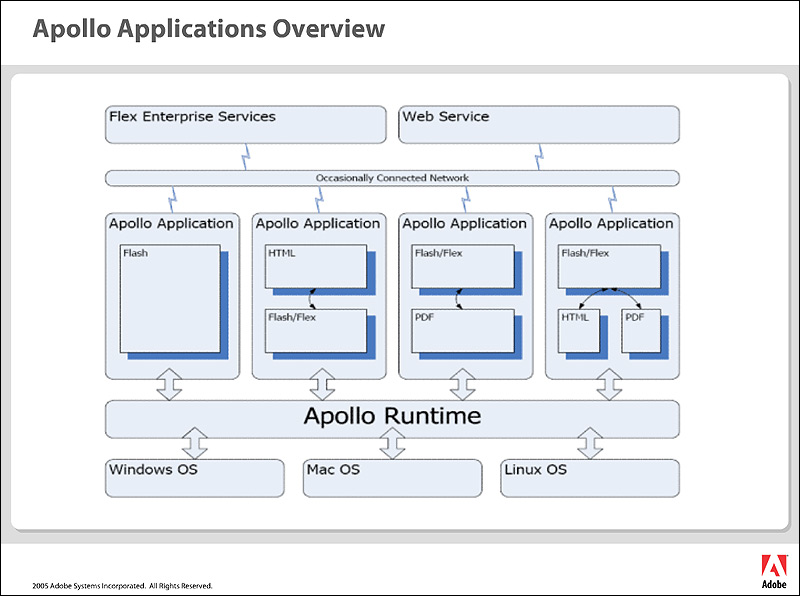
Task: Click double arrow below HTML and Flash/Flex application
Action: coord(322,384)
